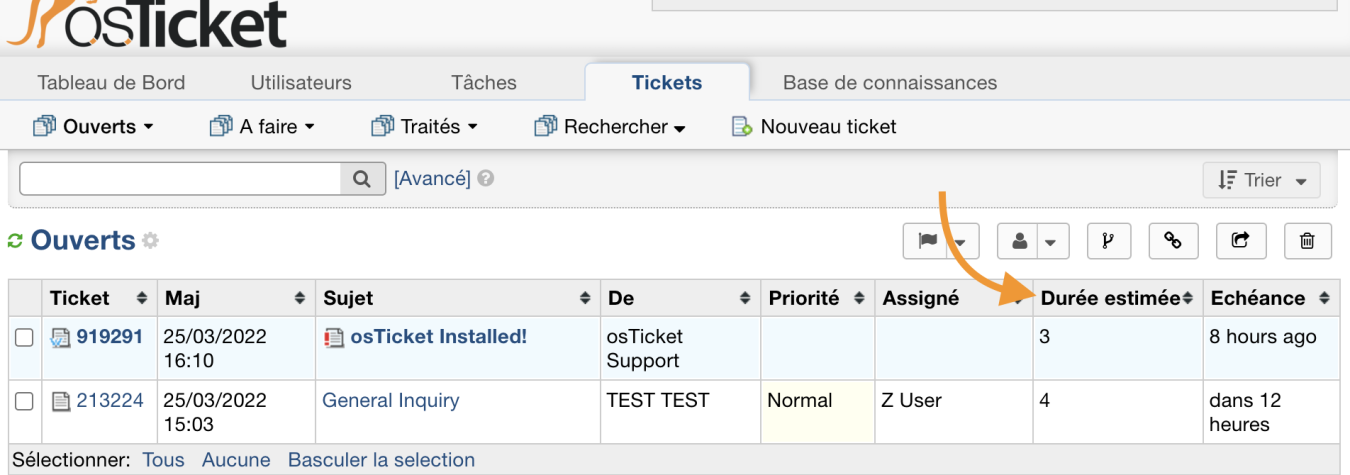Image resolution: width=1350 pixels, height=475 pixels.
Task: Expand the Traités queue dropdown
Action: (x=424, y=127)
